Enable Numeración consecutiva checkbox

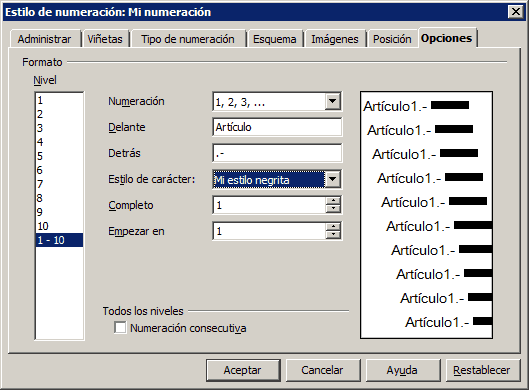120,328
